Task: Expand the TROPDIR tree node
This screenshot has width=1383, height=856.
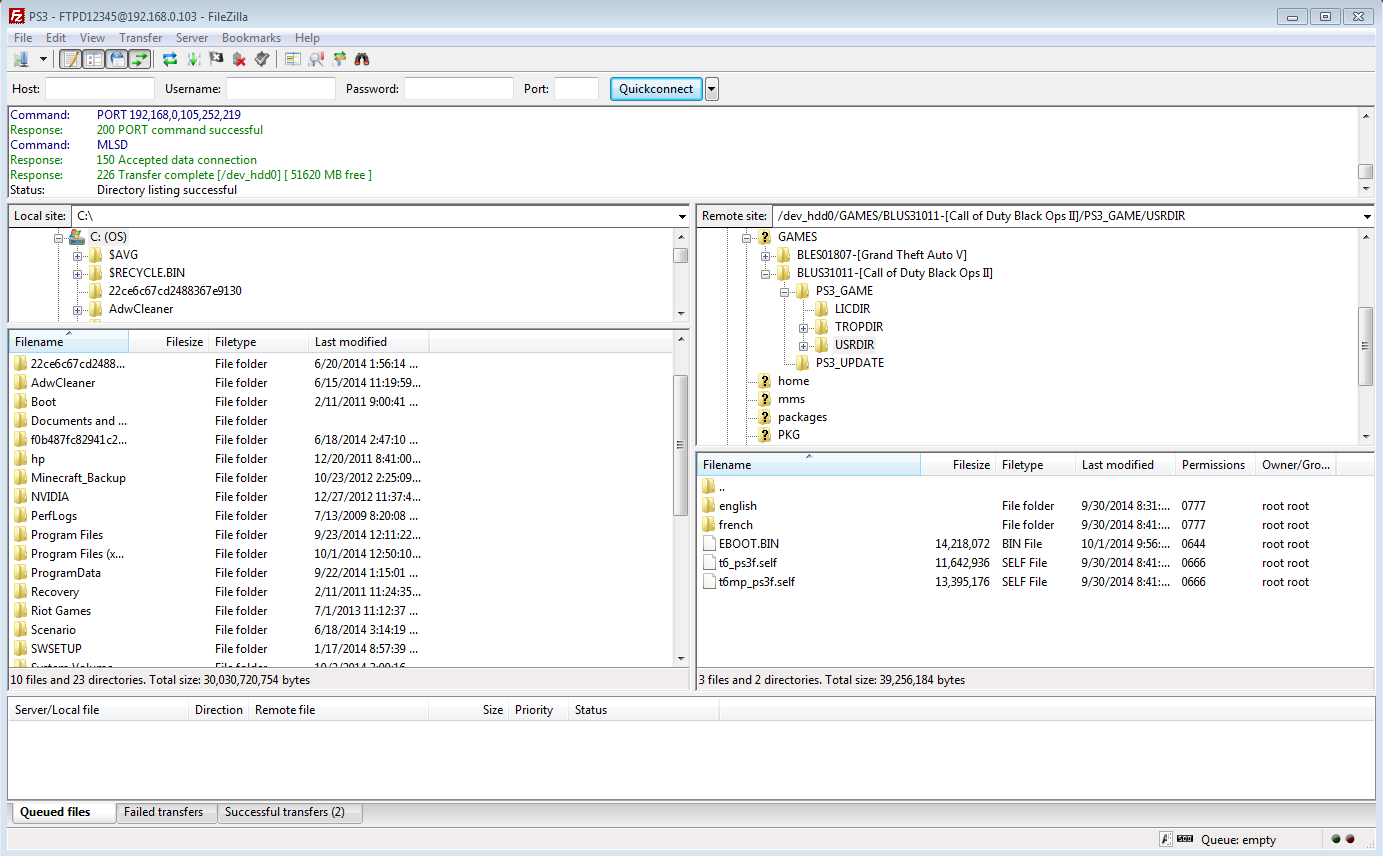Action: (804, 327)
